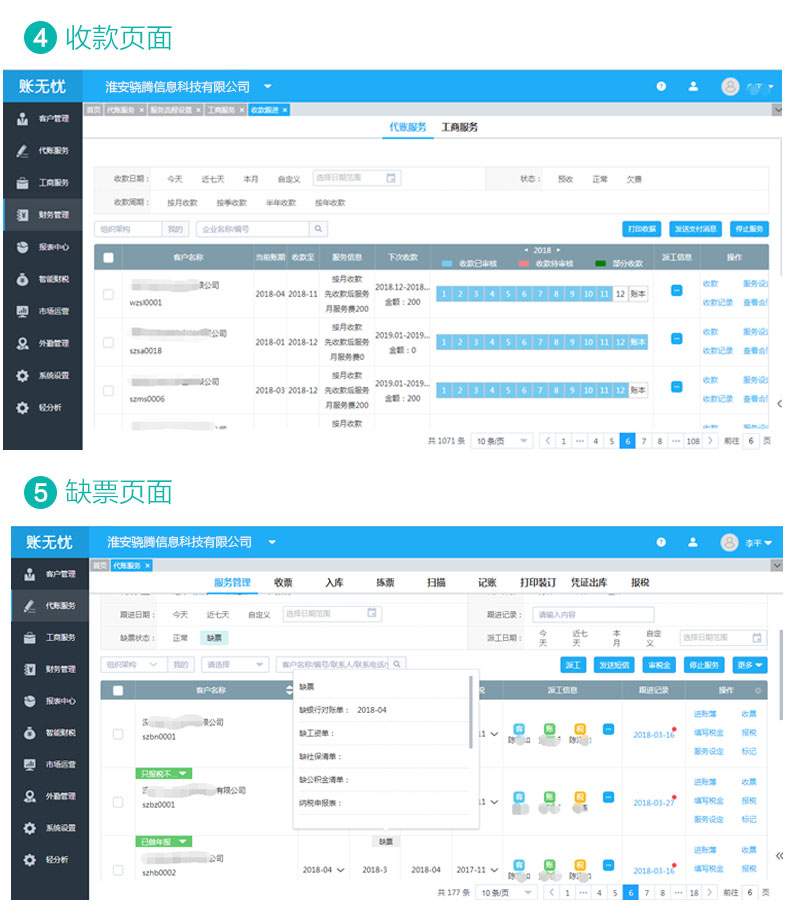Screen dimensions: 790x914
Task: Select the checkbox for row szsa0018
Action: point(108,342)
